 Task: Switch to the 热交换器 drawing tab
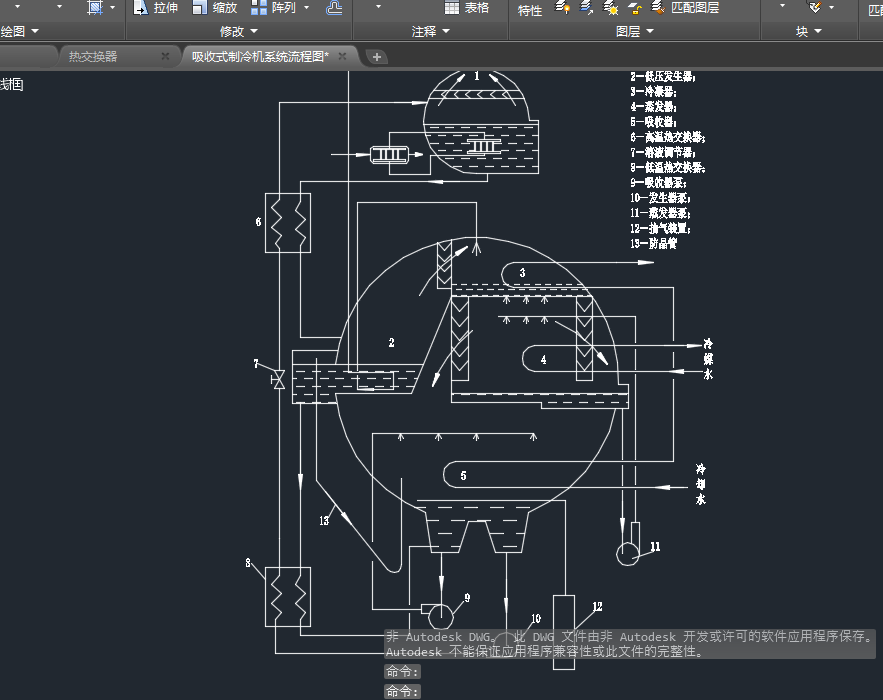pyautogui.click(x=93, y=56)
